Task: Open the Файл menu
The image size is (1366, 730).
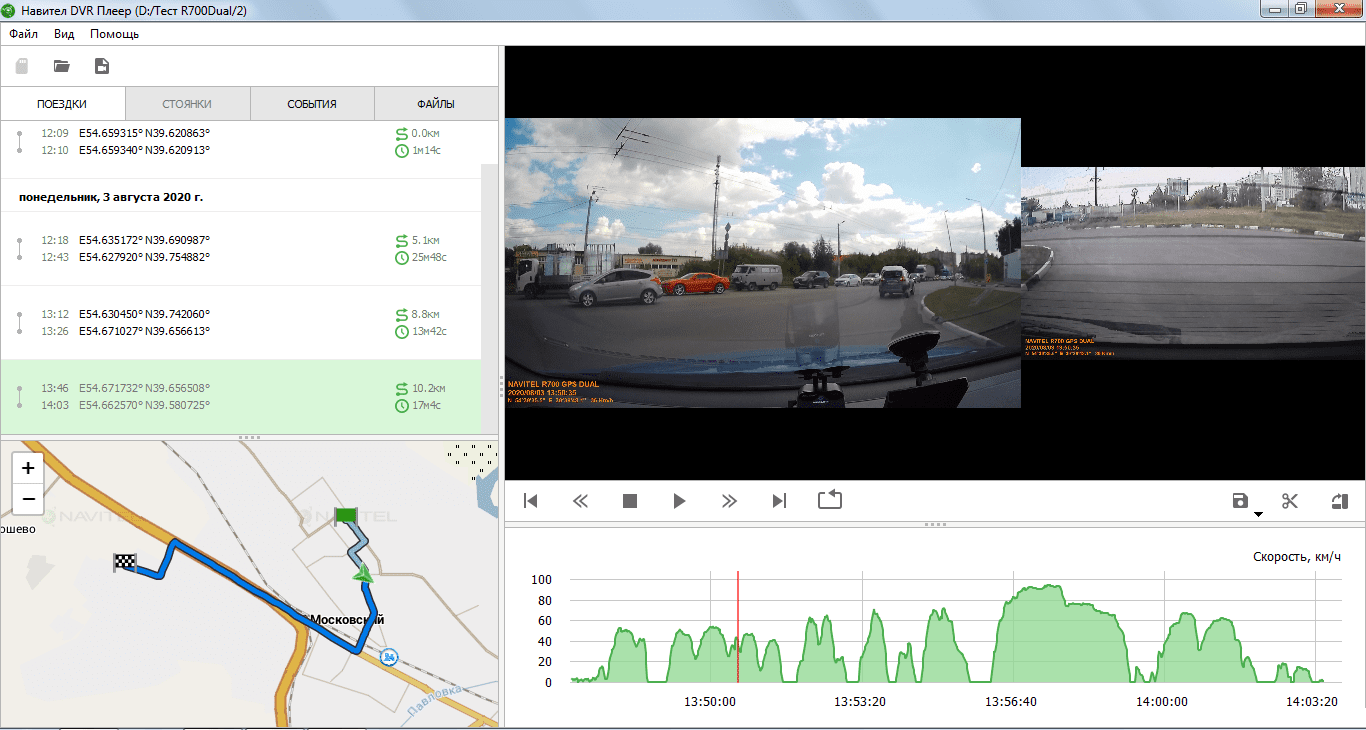Action: 24,33
